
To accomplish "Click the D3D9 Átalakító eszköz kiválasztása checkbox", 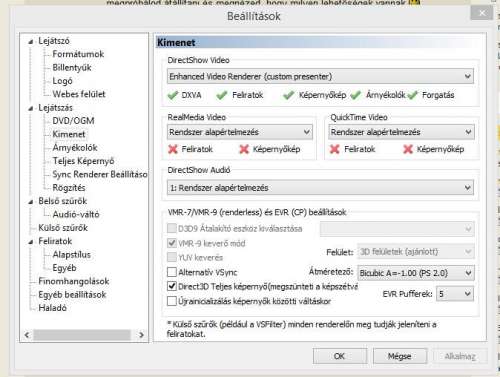I will click(x=172, y=228).
